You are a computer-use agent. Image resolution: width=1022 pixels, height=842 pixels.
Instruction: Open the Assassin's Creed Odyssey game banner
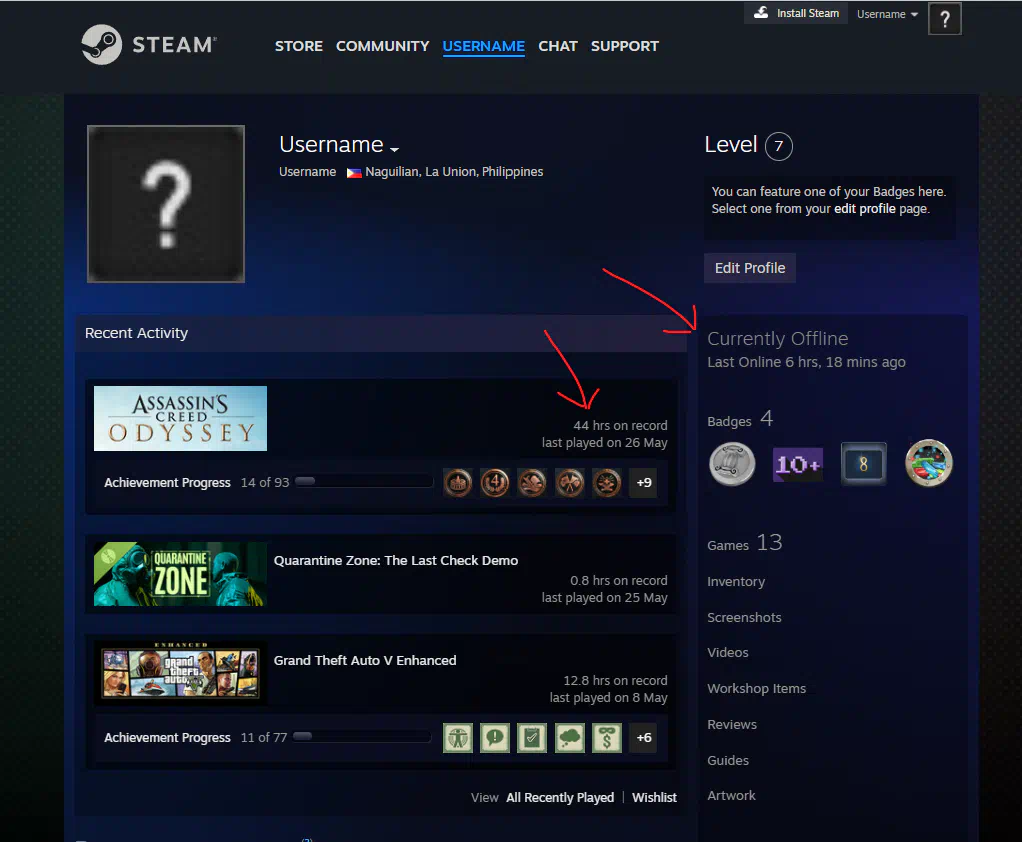(x=181, y=418)
